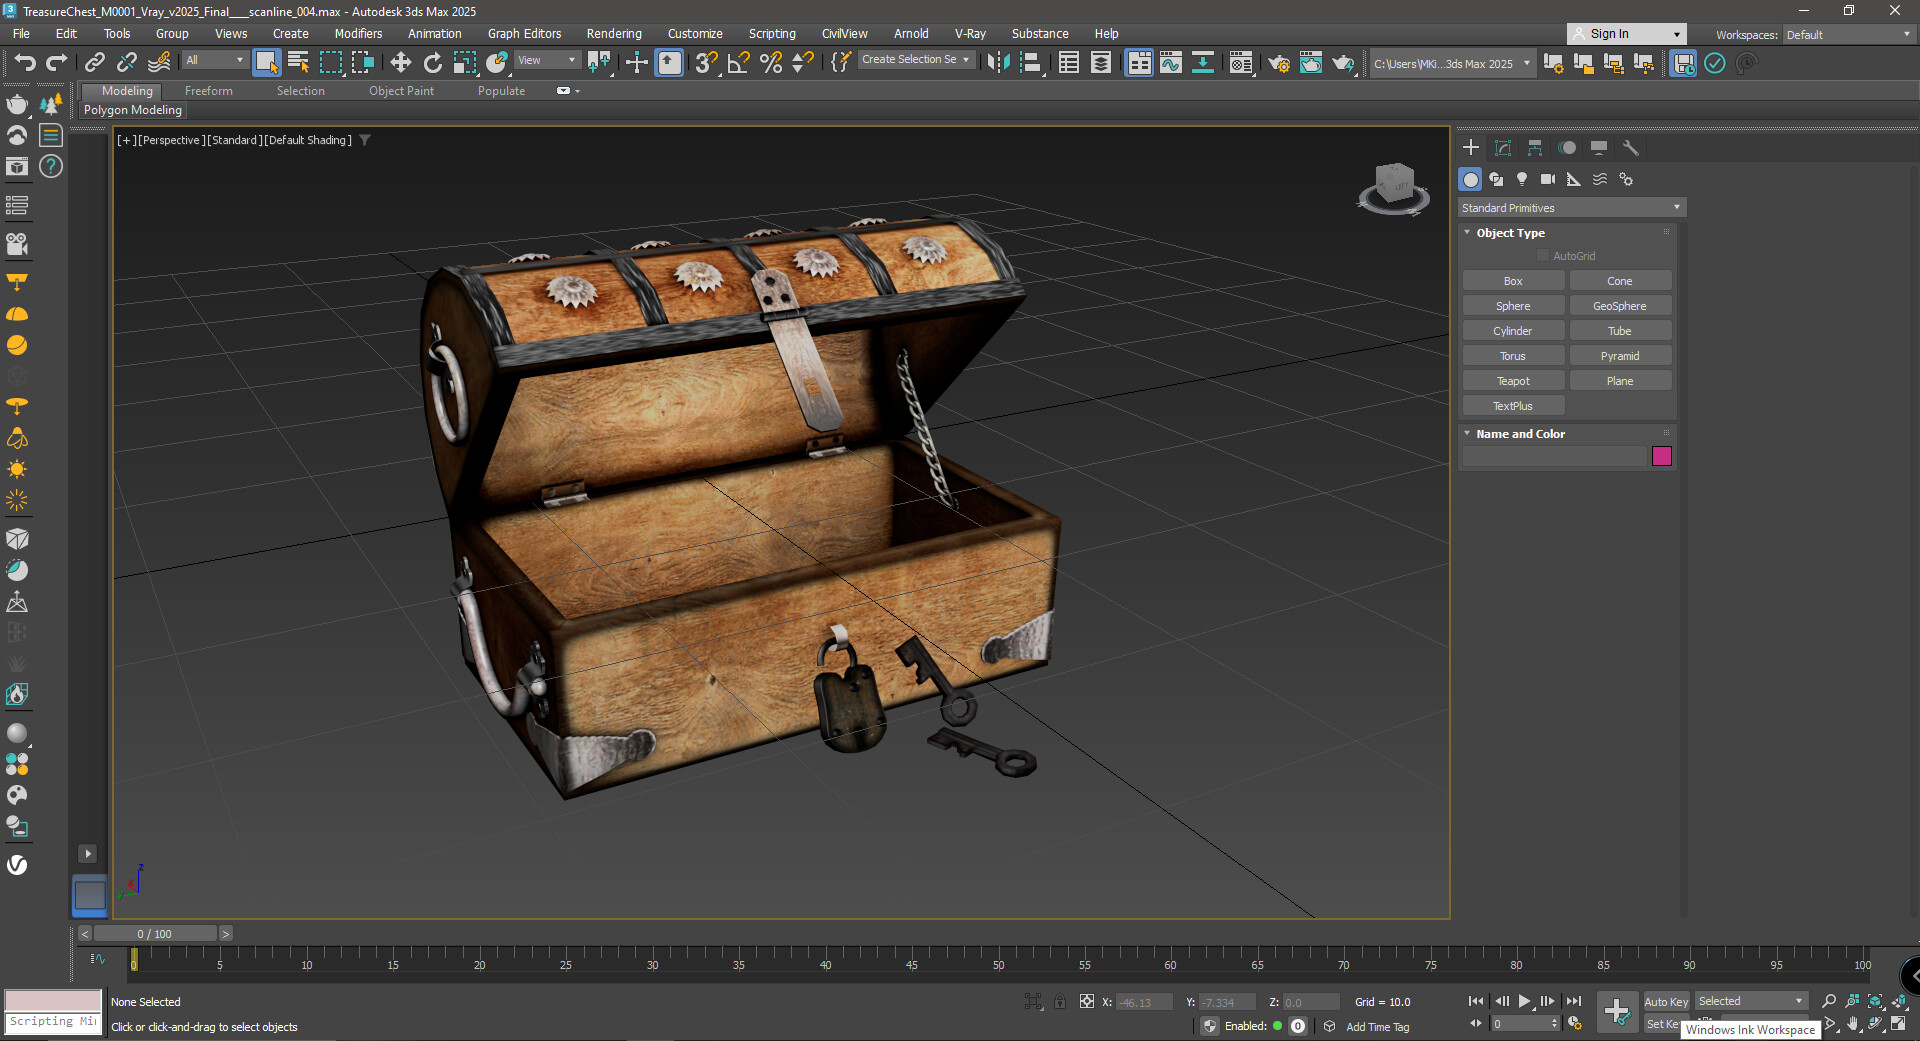Click the GeoSphere primitive button
The width and height of the screenshot is (1920, 1041).
coord(1620,305)
